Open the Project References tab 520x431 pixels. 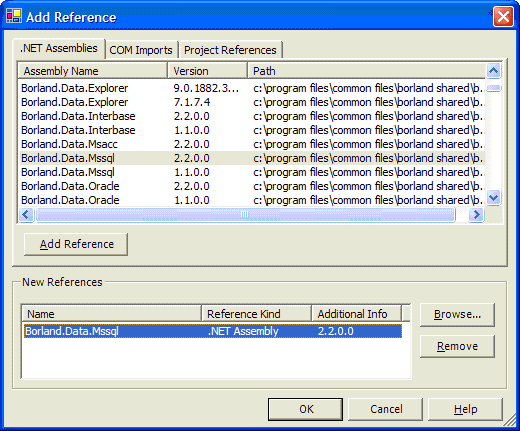coord(230,50)
